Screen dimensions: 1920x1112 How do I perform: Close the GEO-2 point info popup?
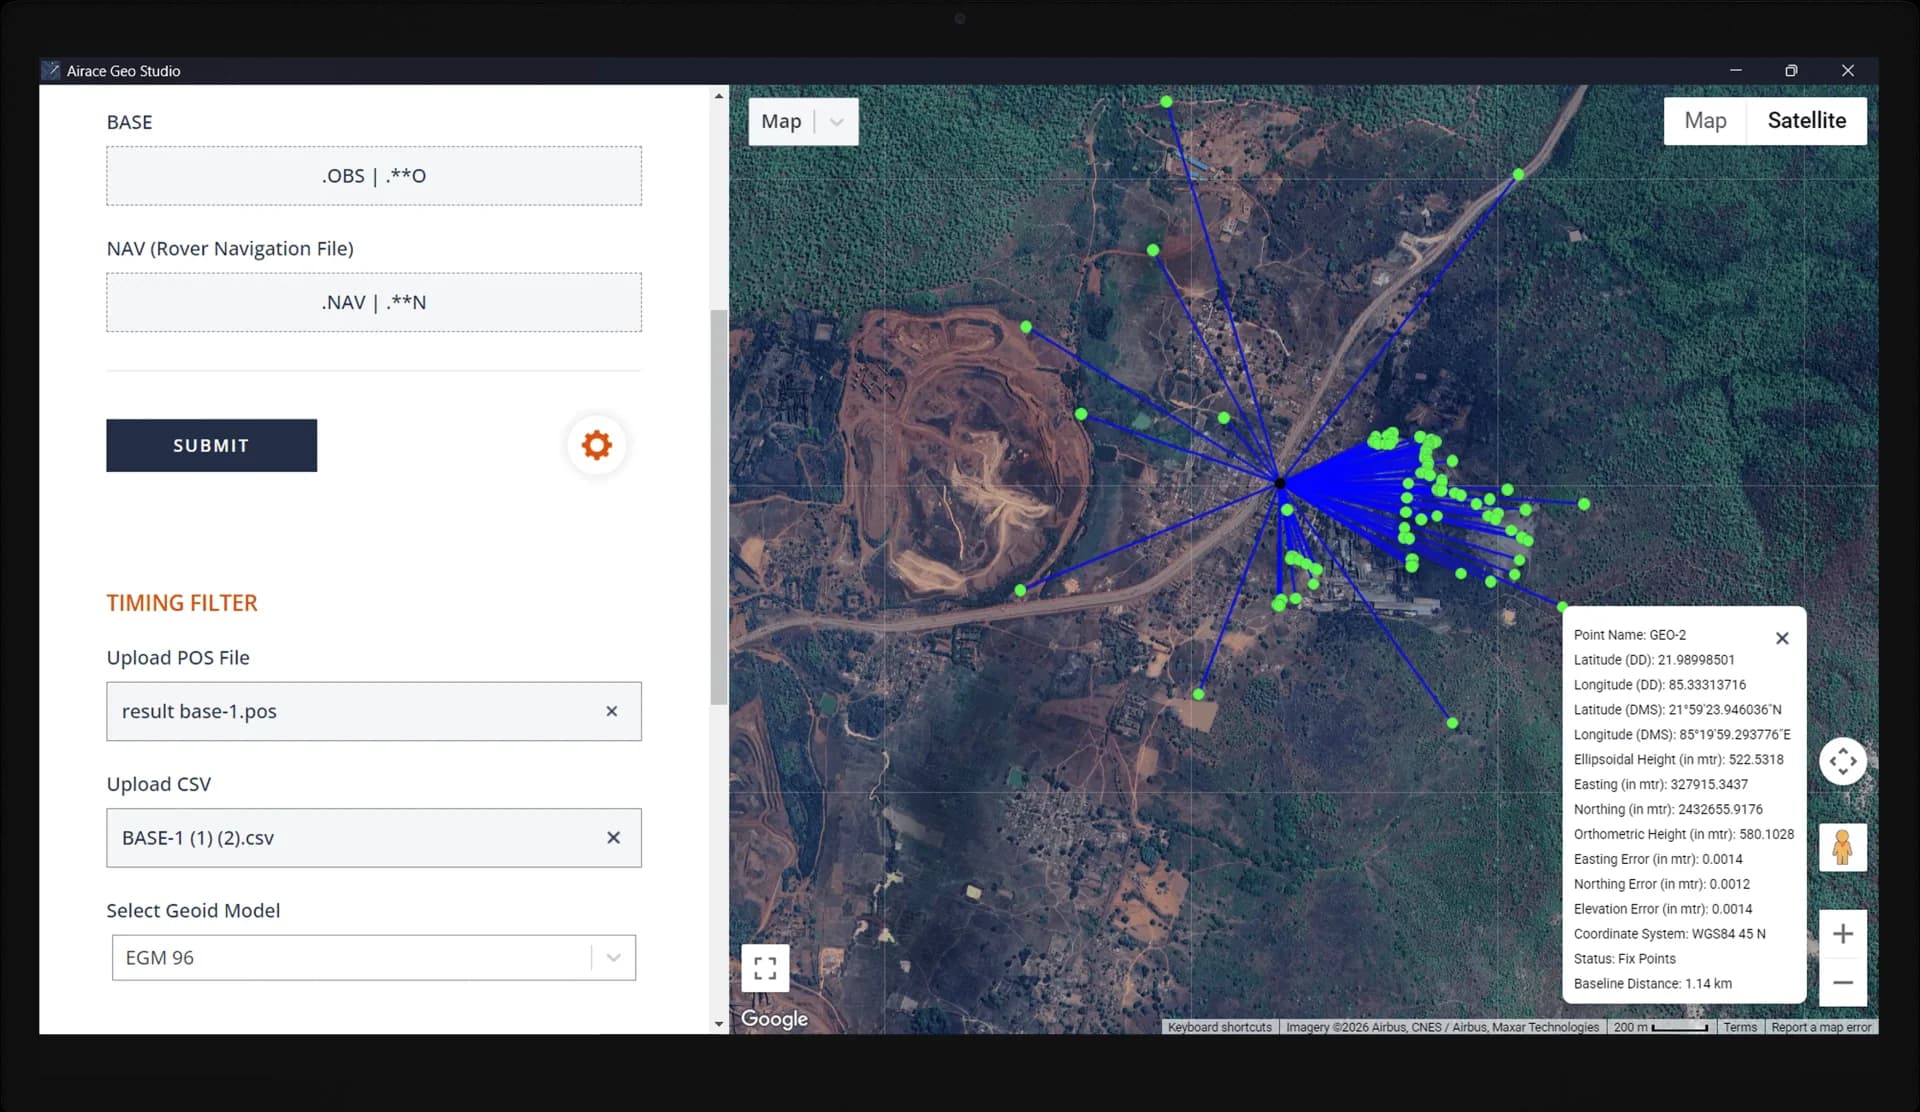click(1782, 638)
